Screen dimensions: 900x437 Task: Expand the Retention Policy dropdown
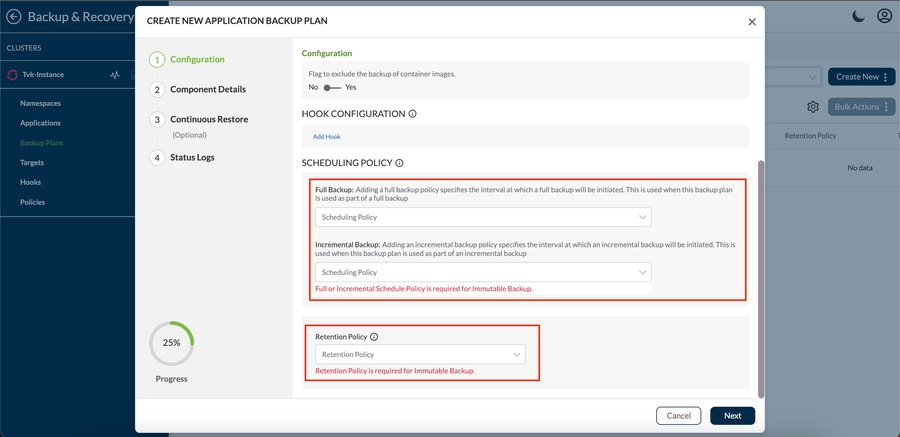pyautogui.click(x=420, y=354)
